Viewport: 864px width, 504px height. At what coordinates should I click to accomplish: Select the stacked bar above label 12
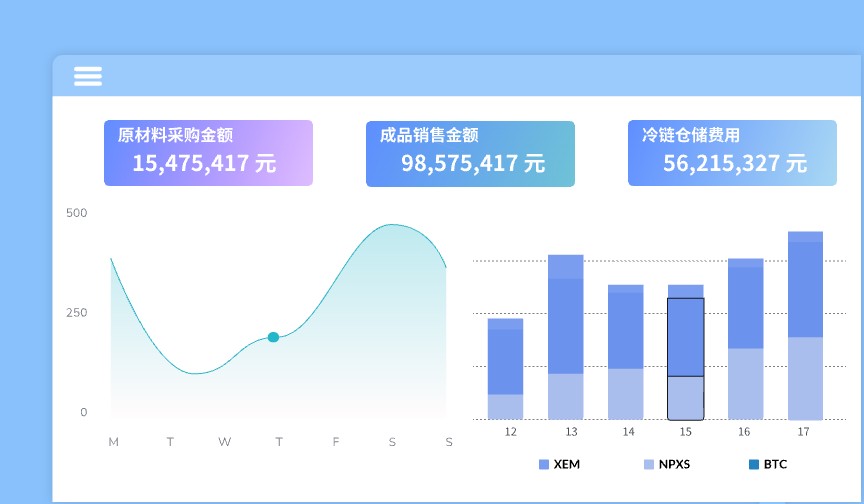tap(506, 368)
